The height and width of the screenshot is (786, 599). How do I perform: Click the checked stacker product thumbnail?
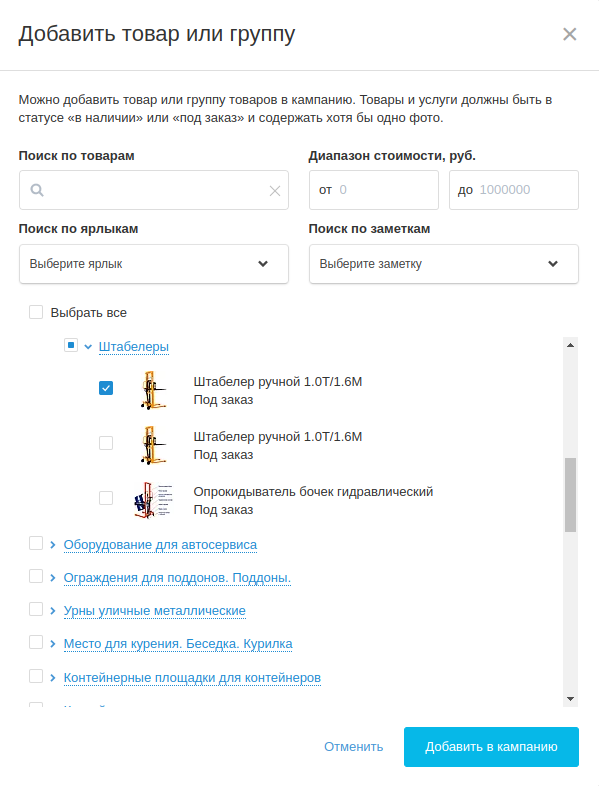tap(153, 390)
